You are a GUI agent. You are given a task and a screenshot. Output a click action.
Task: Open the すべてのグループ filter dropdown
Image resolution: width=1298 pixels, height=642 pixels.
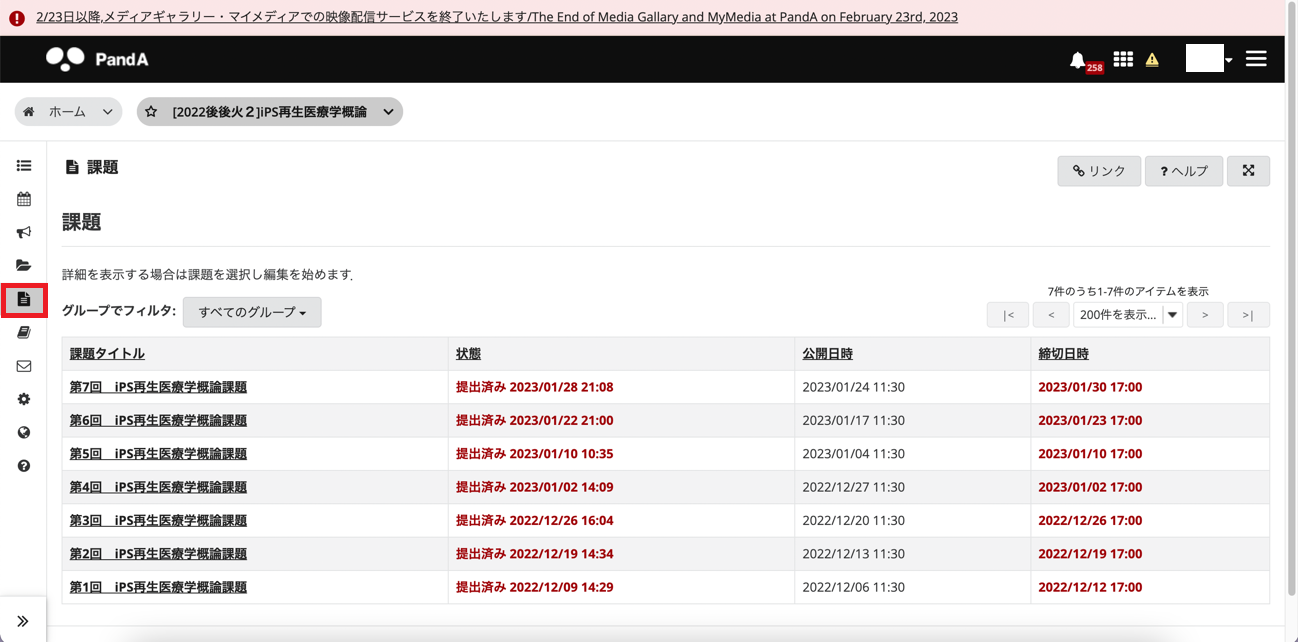(252, 312)
